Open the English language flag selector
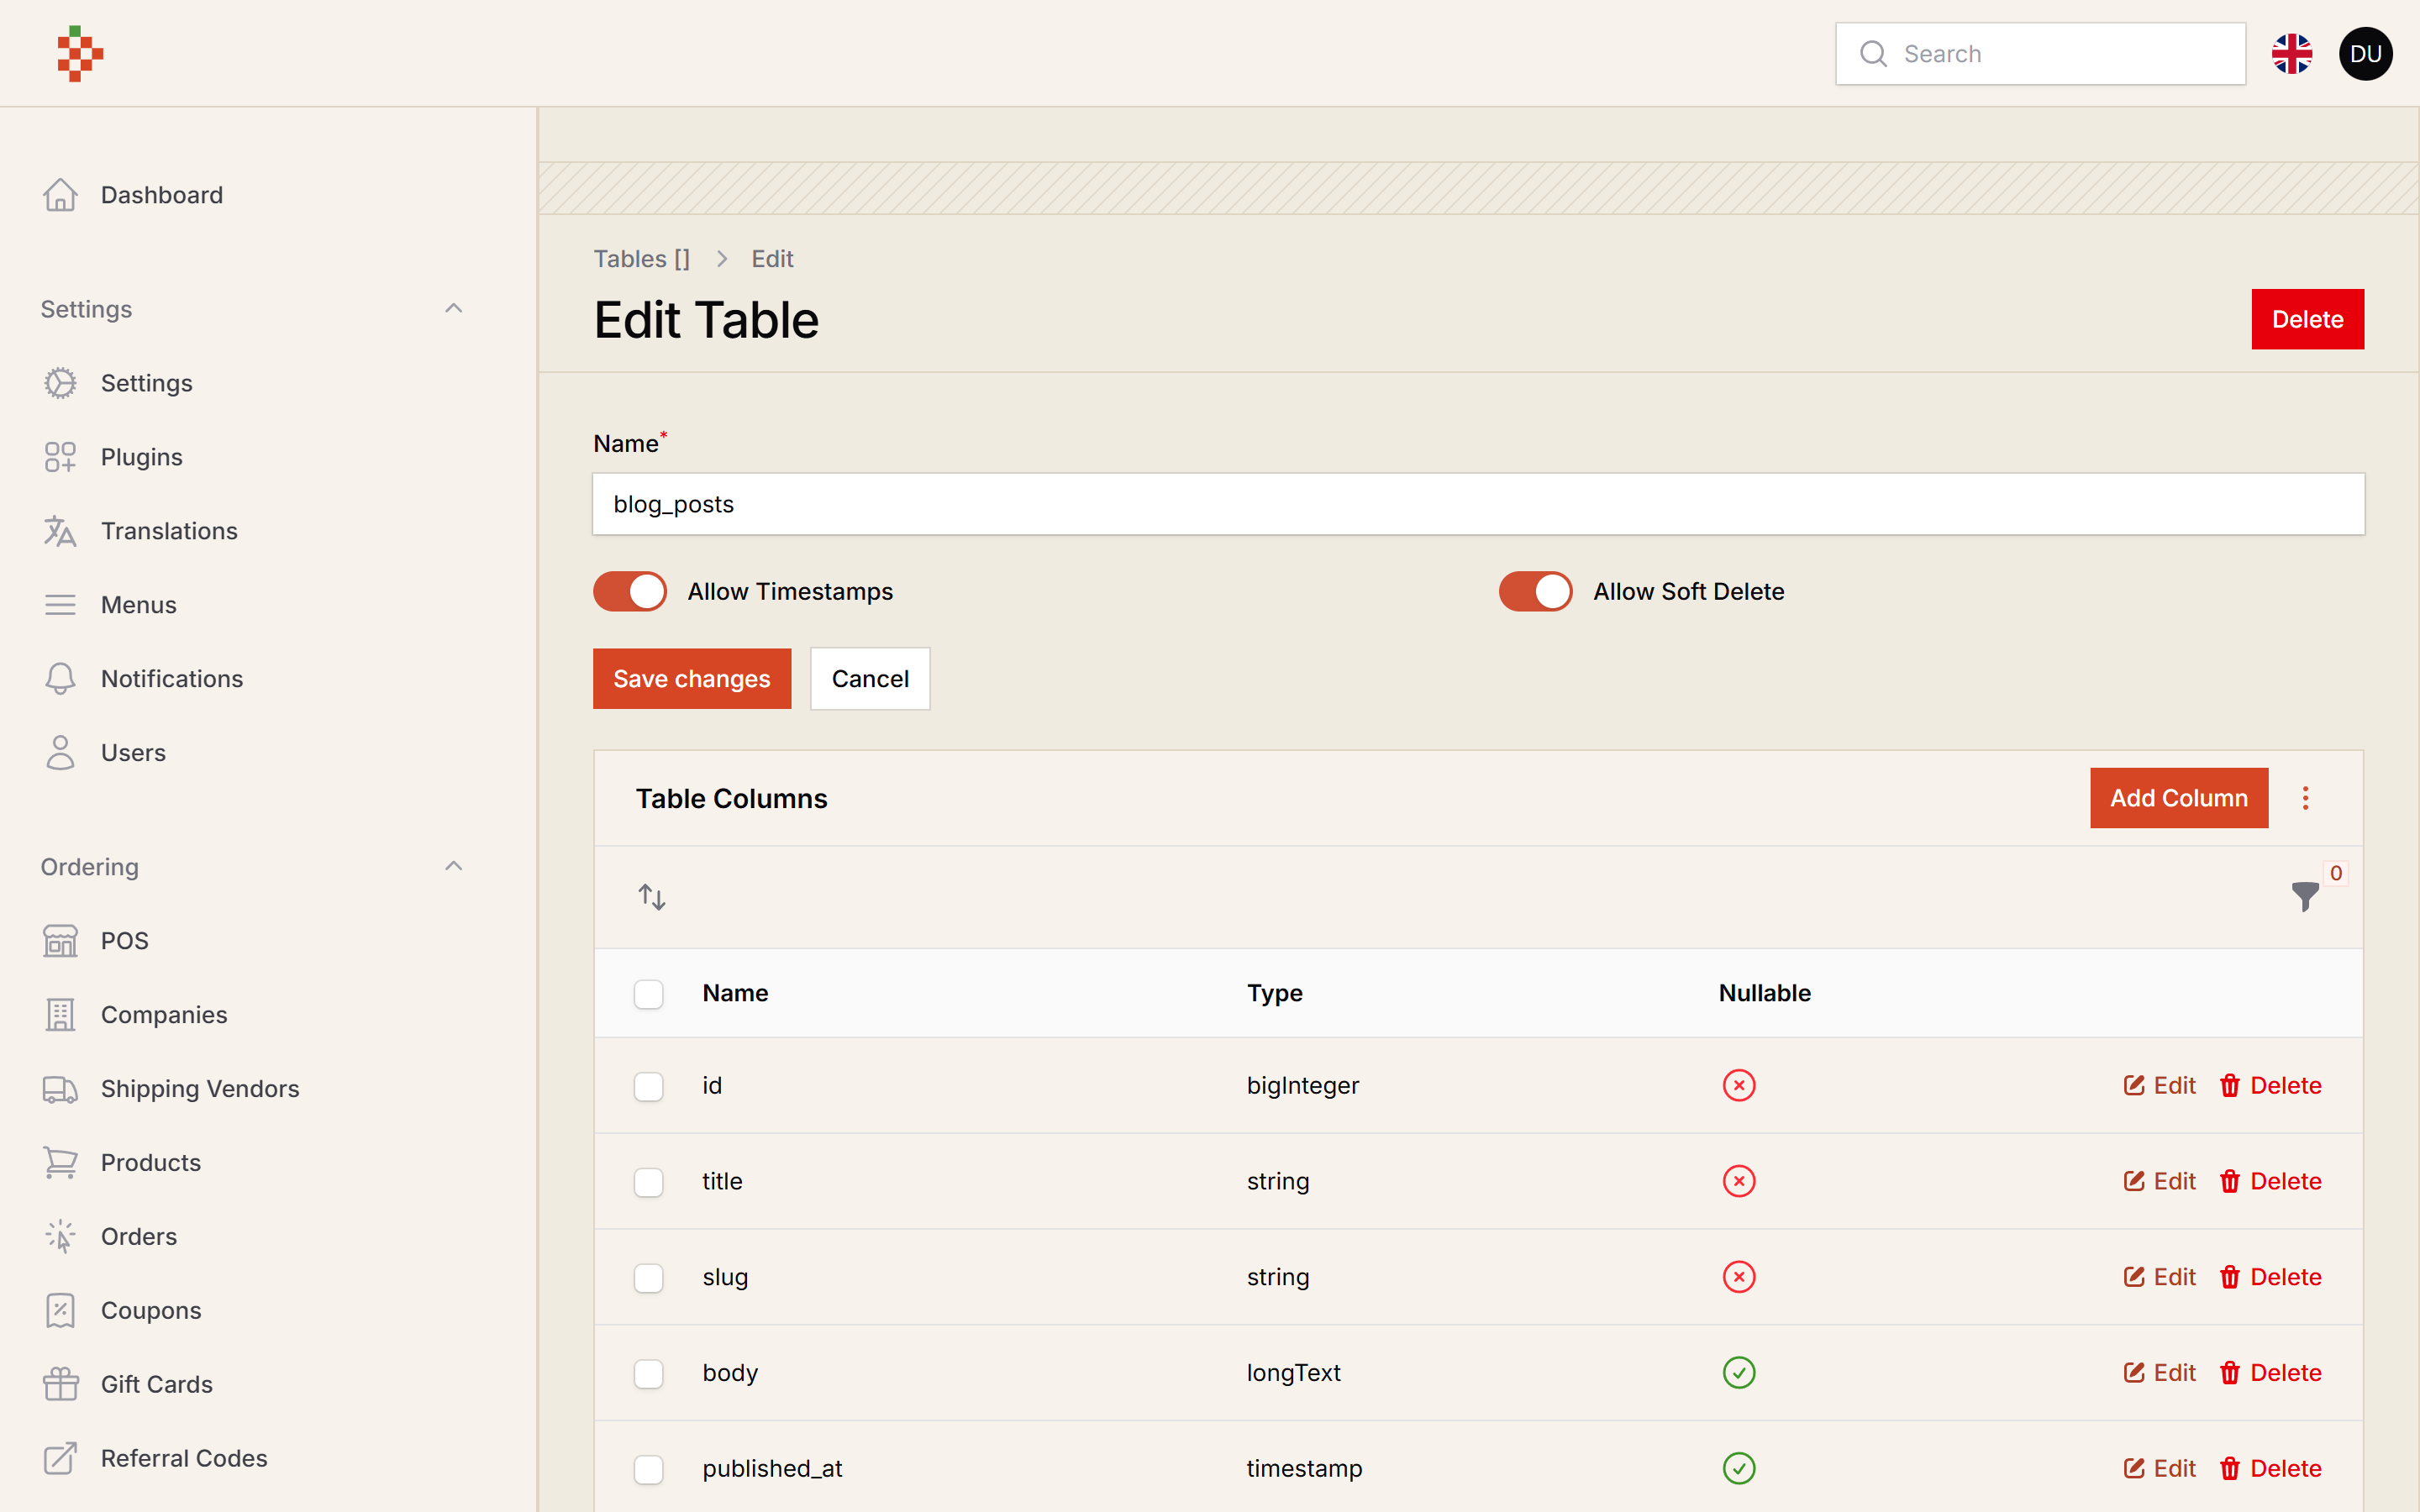 click(2291, 53)
